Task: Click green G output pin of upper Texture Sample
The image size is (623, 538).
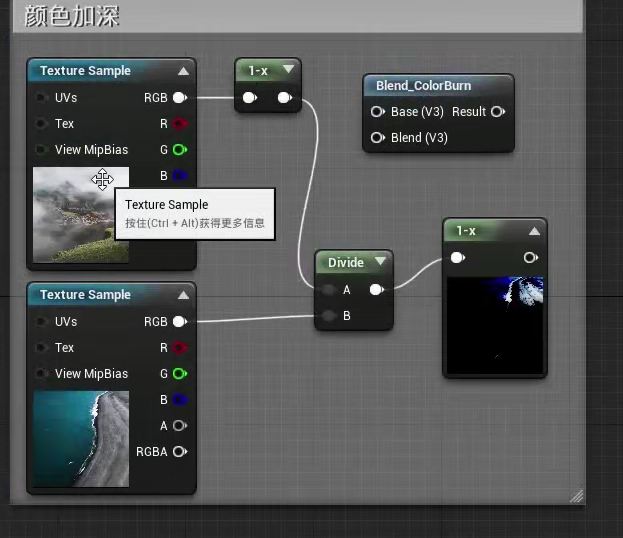Action: [x=180, y=150]
